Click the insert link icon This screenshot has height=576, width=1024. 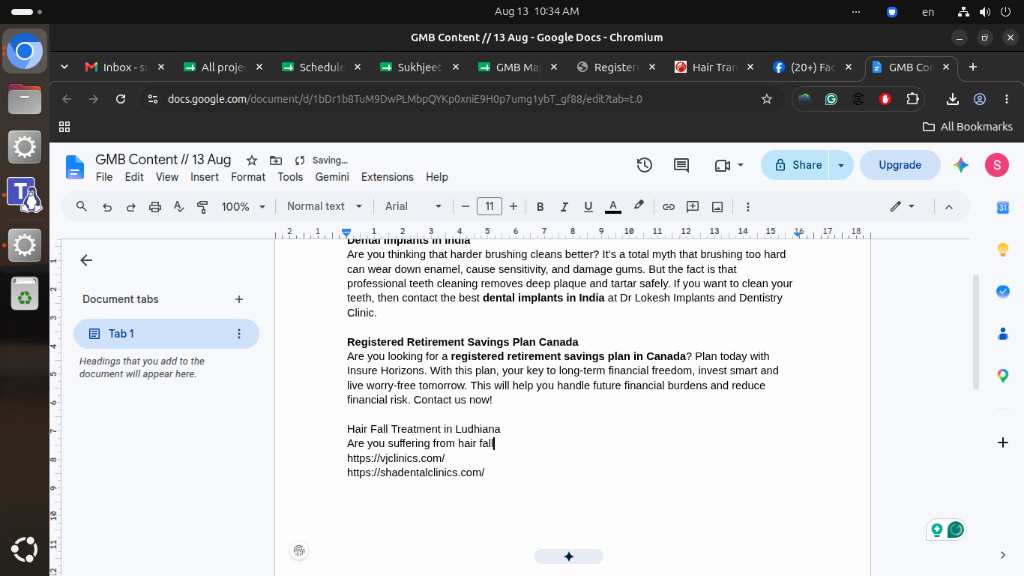coord(668,207)
